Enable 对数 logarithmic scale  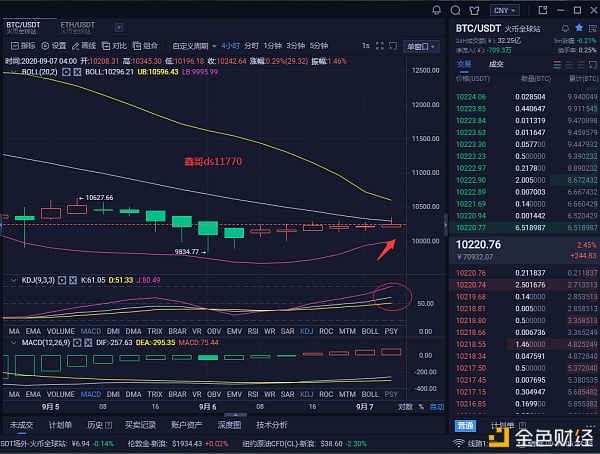[405, 407]
